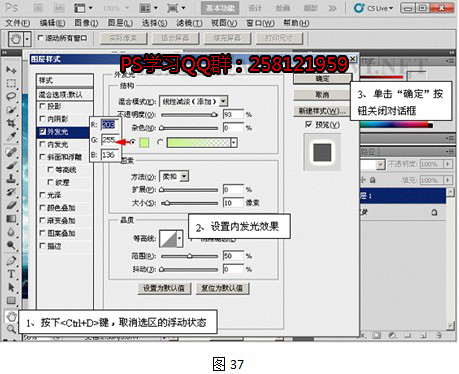Select the Lasso tool
The image size is (459, 374).
click(11, 96)
